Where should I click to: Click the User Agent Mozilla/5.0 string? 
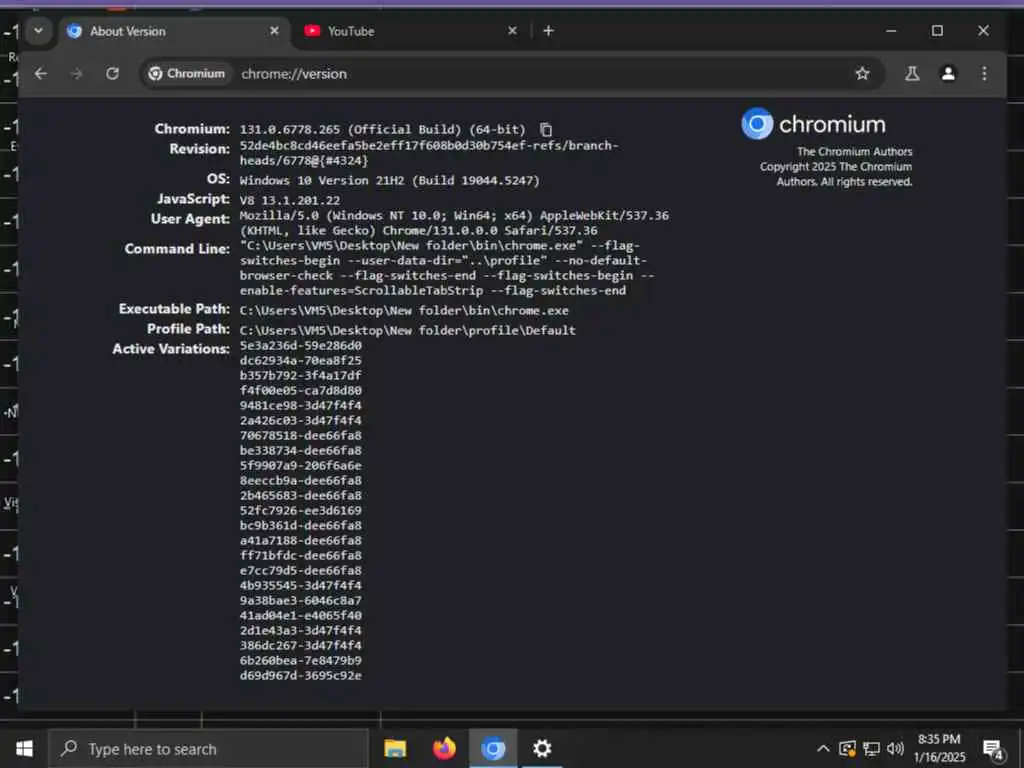tap(454, 223)
